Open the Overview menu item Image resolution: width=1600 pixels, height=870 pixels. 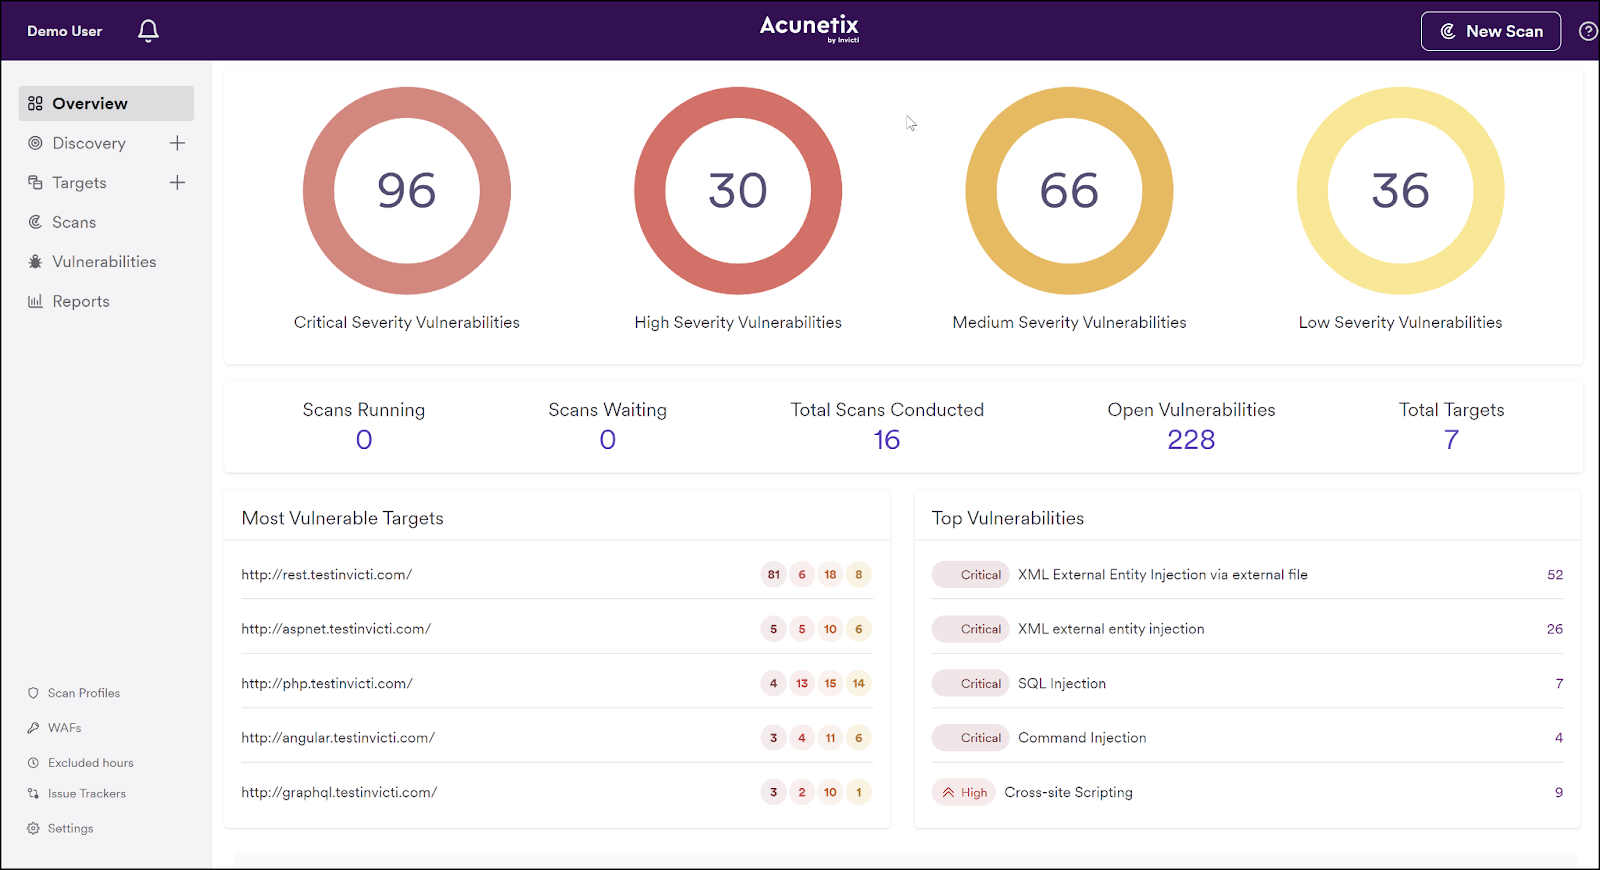pyautogui.click(x=106, y=104)
